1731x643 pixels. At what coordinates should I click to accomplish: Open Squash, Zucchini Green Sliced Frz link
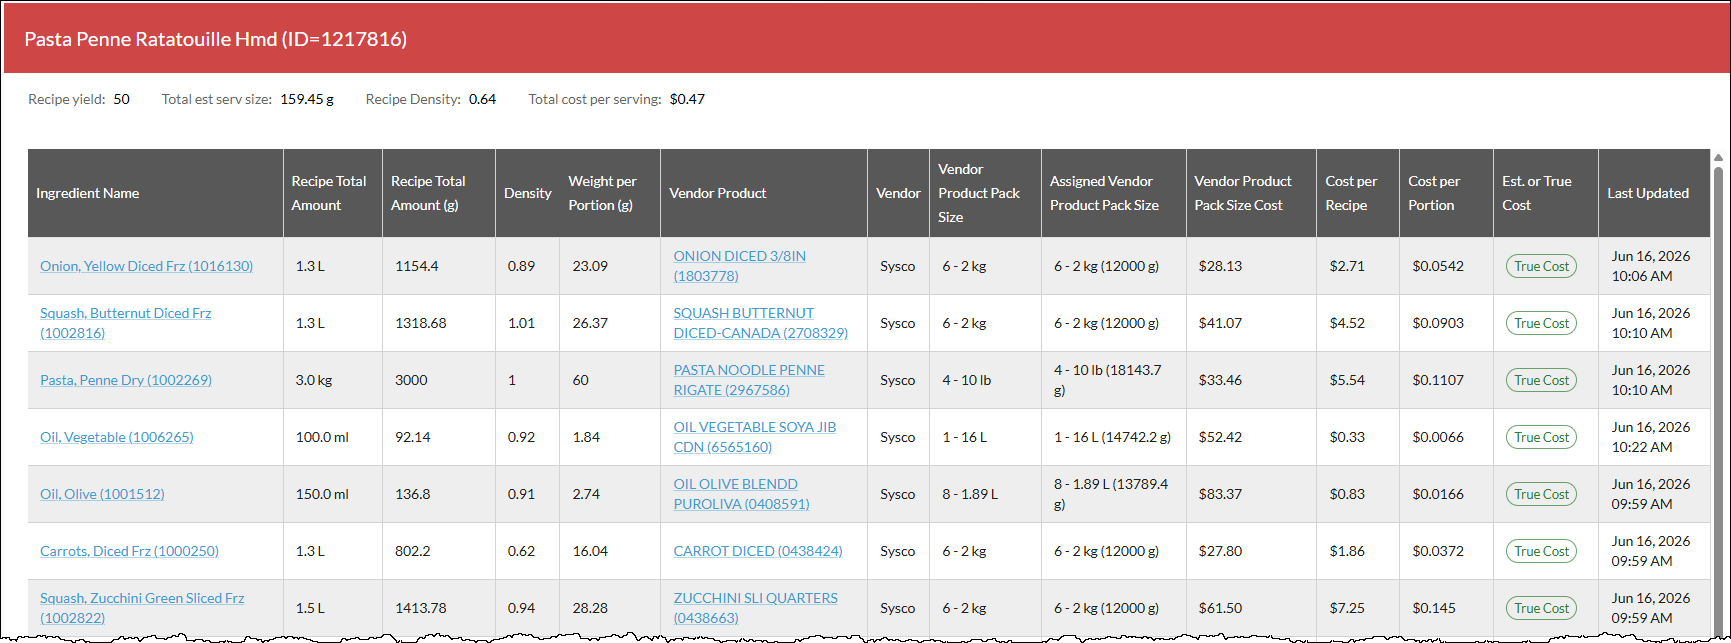coord(142,608)
